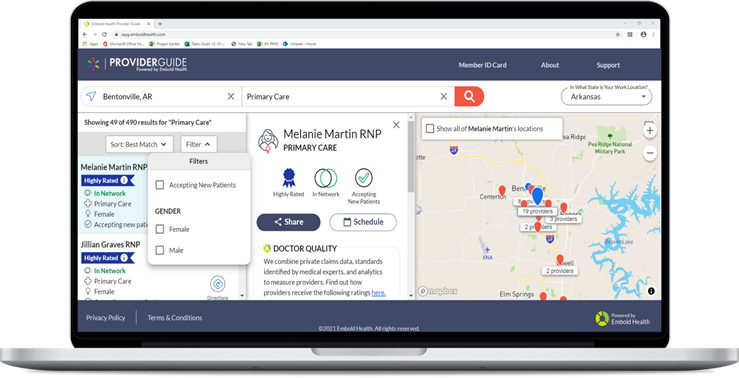Check the Accepting New Patients filter
The image size is (739, 378).
coord(160,185)
